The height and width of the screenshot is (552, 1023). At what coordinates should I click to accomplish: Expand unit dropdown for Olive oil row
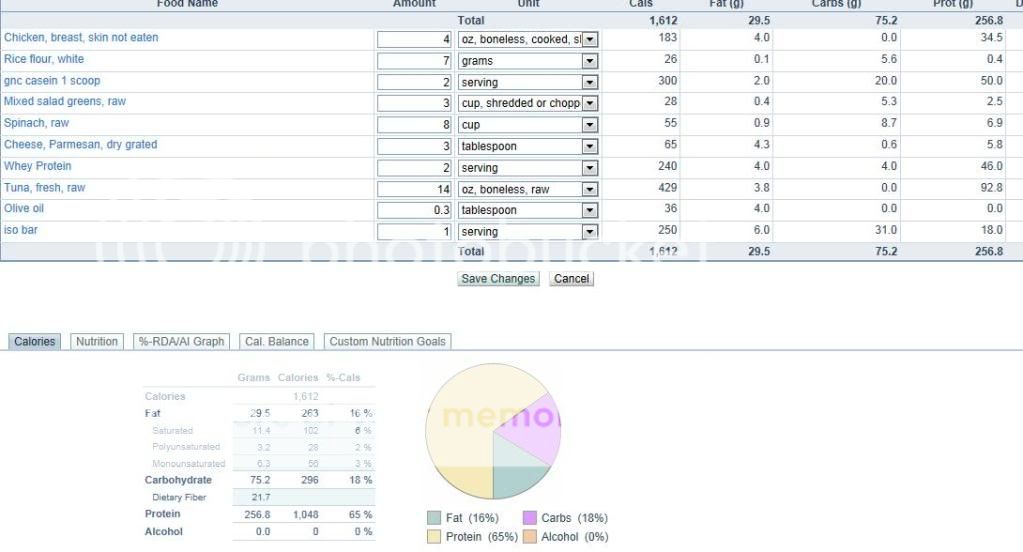tap(590, 211)
